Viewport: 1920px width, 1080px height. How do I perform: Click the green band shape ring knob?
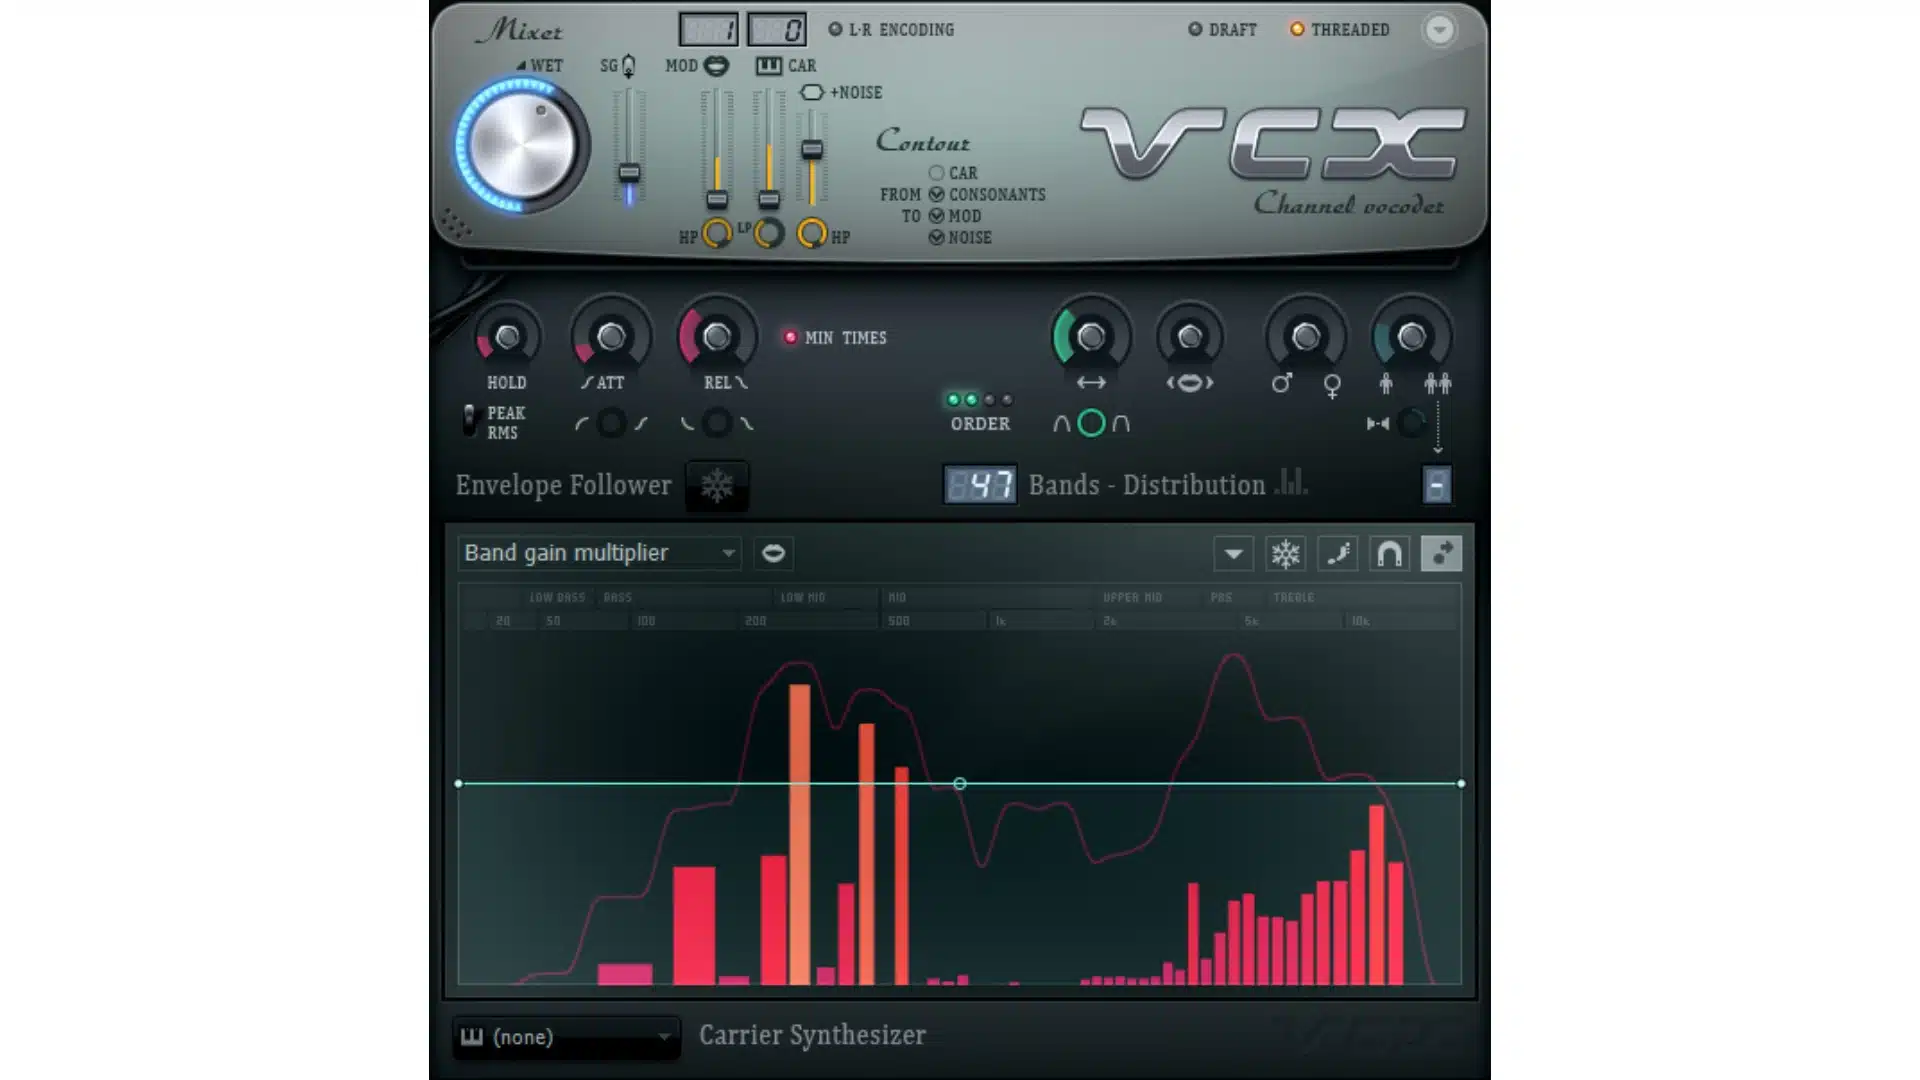coord(1091,424)
